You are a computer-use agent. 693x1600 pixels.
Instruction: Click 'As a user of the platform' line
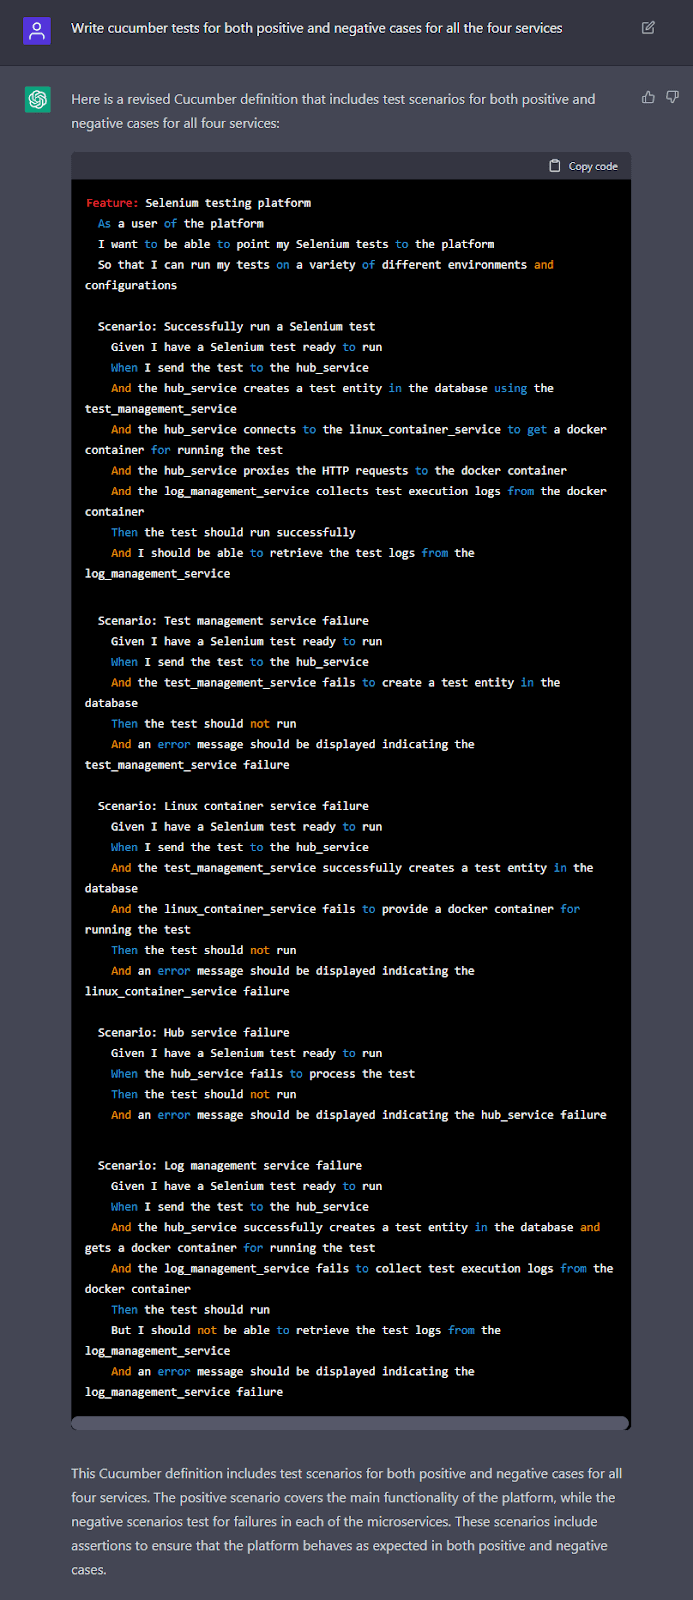181,224
